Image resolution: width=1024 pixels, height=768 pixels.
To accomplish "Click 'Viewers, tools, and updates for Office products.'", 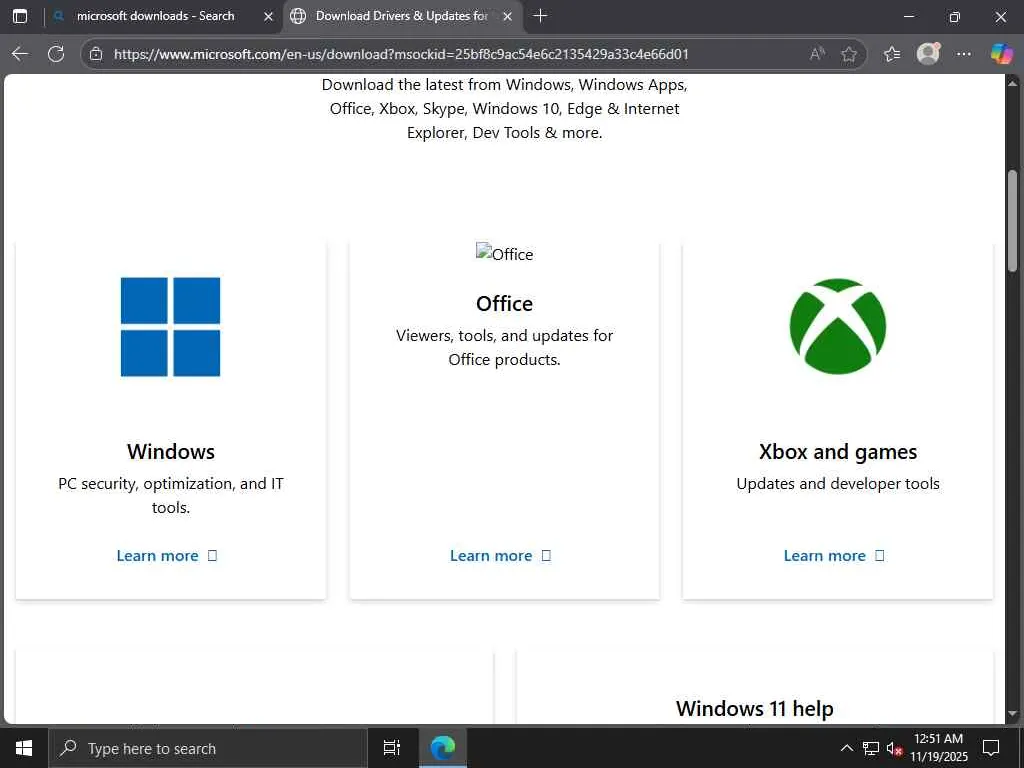I will pyautogui.click(x=504, y=347).
